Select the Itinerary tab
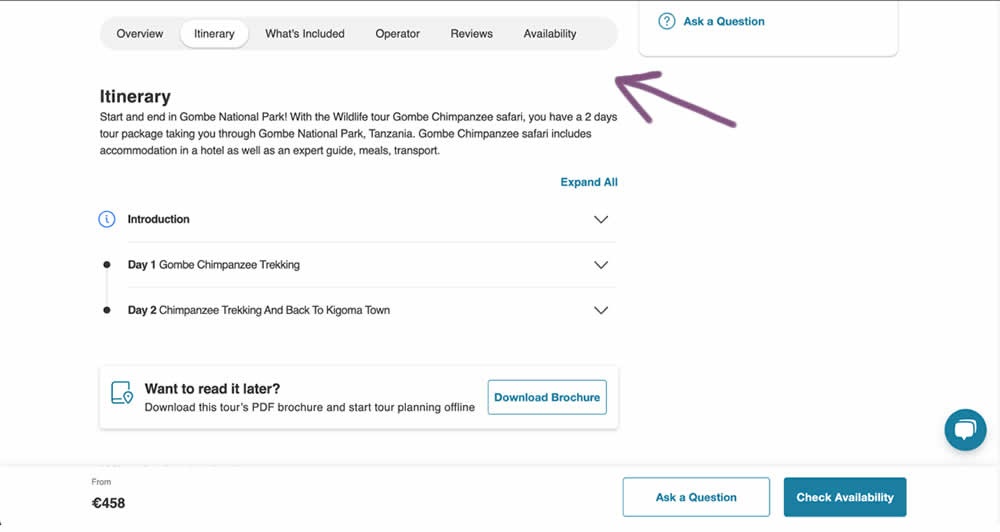Image resolution: width=1000 pixels, height=532 pixels. click(x=214, y=34)
